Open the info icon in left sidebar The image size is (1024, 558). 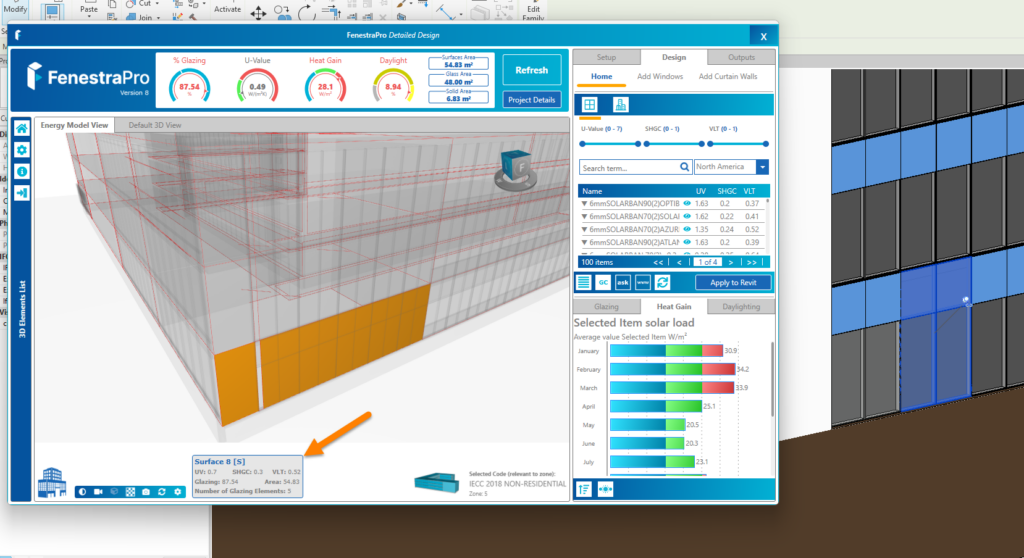(22, 172)
